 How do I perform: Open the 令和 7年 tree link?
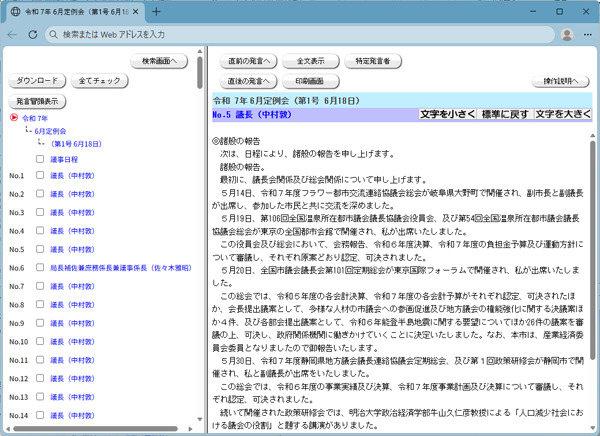(x=35, y=118)
